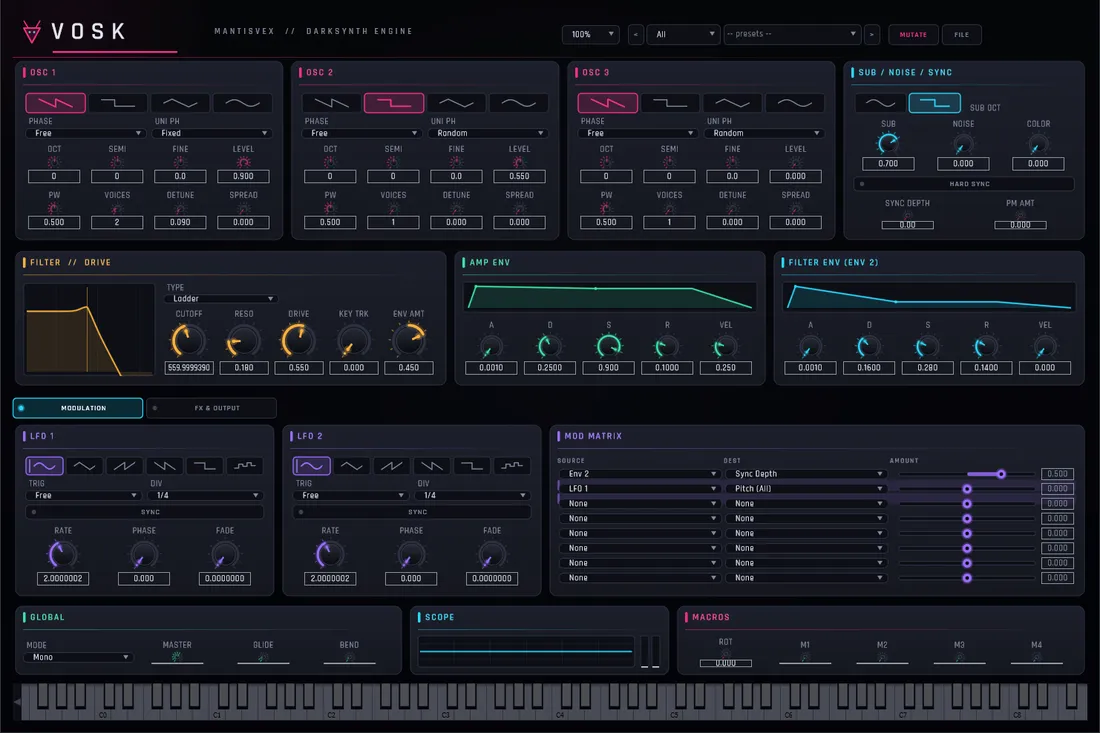This screenshot has width=1100, height=733.
Task: Toggle the HARD SYNC switch
Action: [963, 184]
